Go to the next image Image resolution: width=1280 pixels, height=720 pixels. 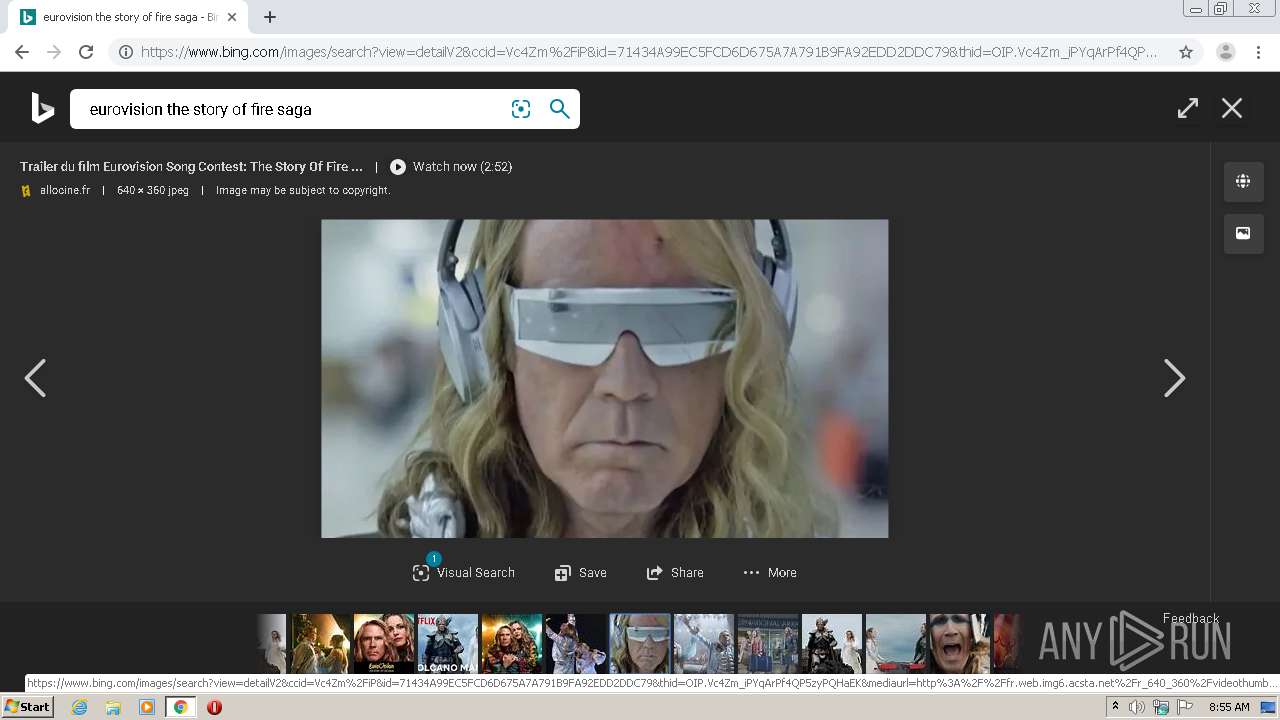coord(1174,378)
